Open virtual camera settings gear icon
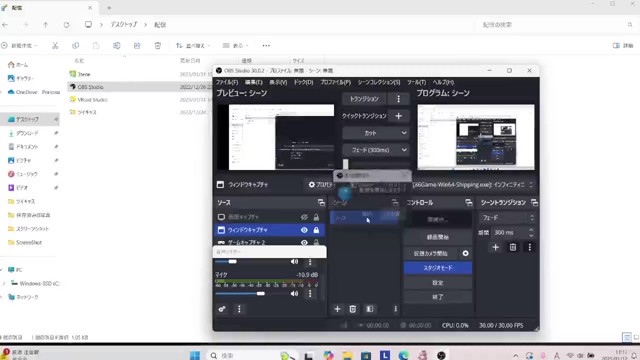Screen dimensions: 640x360 pos(465,253)
